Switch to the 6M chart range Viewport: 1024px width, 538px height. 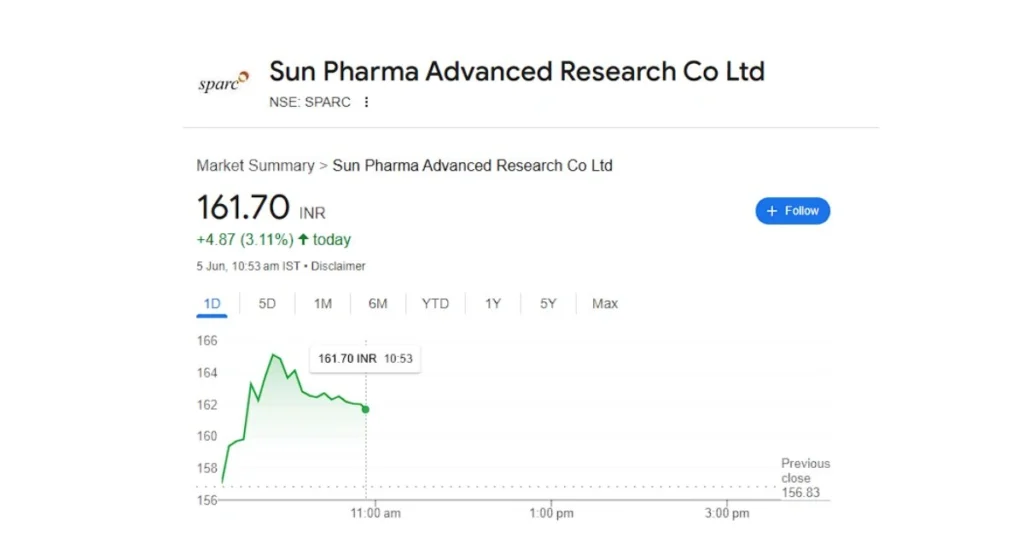click(x=377, y=304)
